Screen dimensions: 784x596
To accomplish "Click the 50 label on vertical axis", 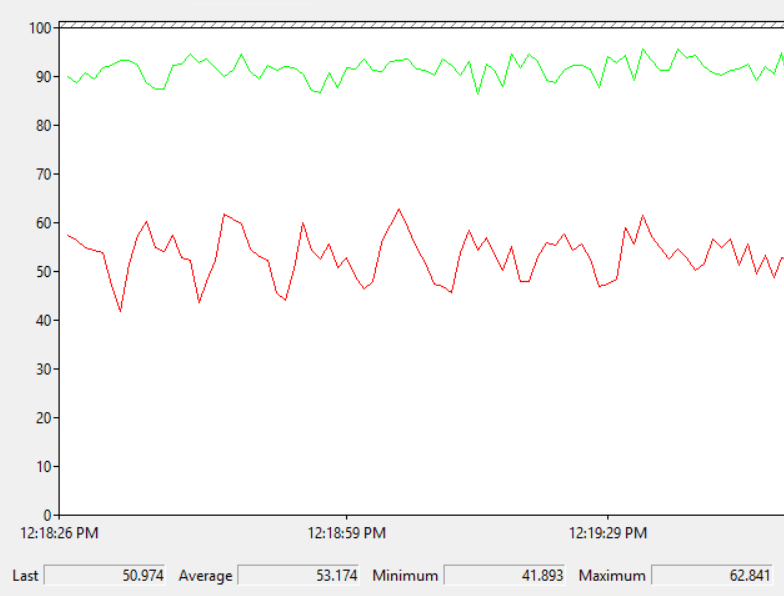I will coord(44,272).
